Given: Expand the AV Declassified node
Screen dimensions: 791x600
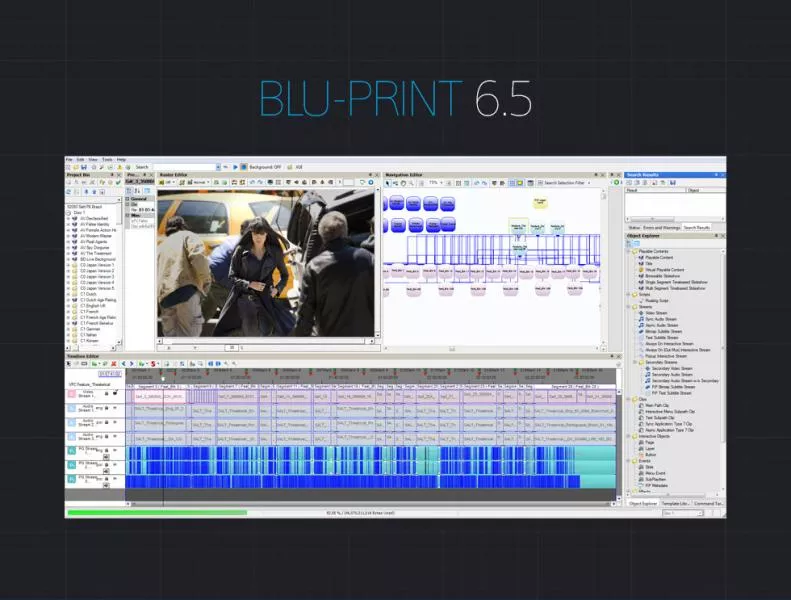Looking at the screenshot, I should coord(69,219).
